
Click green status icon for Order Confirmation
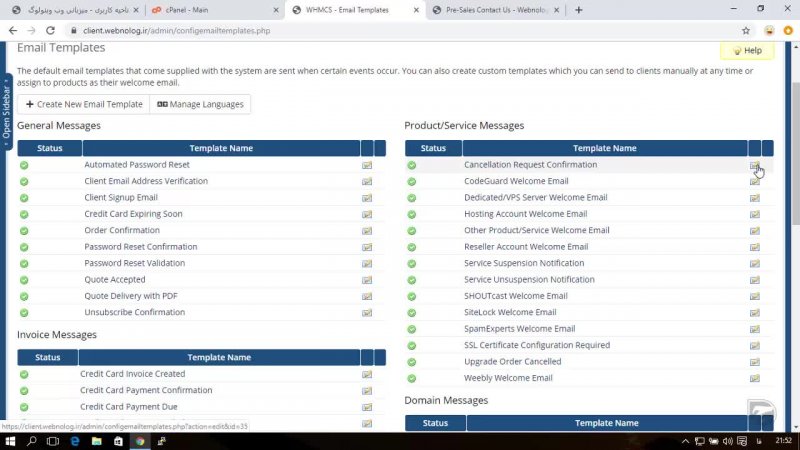[24, 231]
